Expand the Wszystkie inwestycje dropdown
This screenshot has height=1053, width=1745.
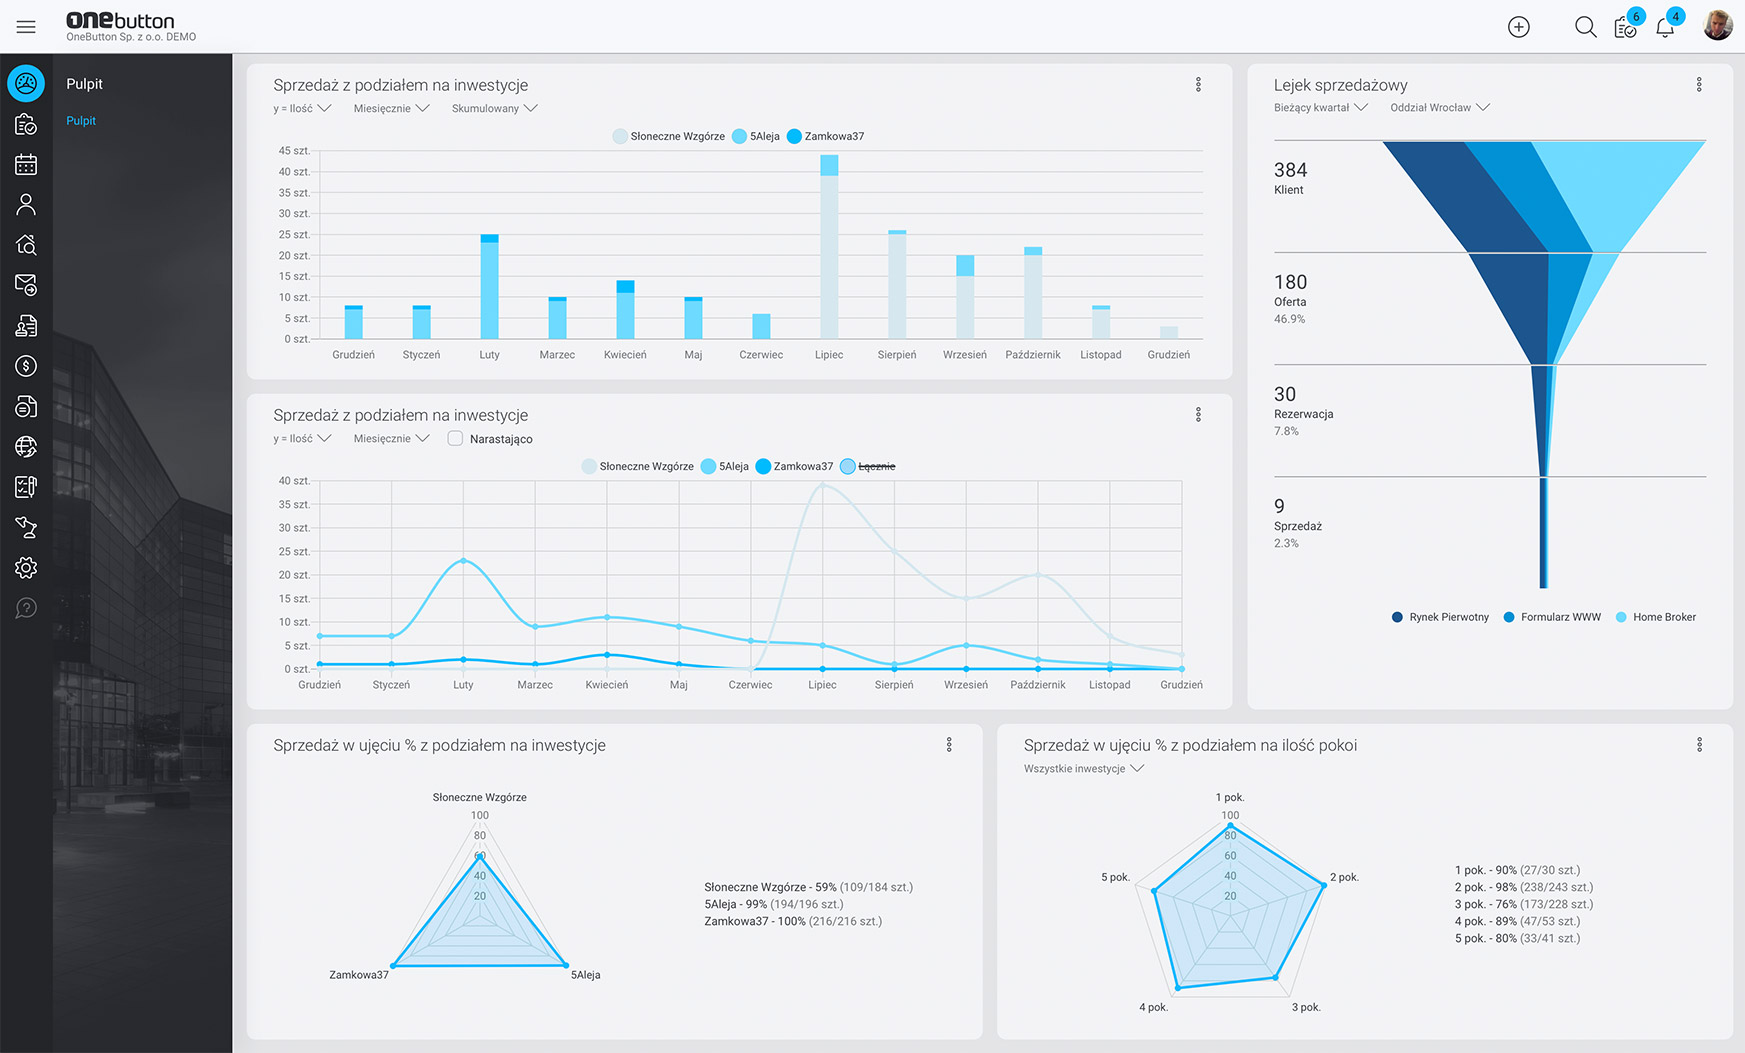(1083, 768)
